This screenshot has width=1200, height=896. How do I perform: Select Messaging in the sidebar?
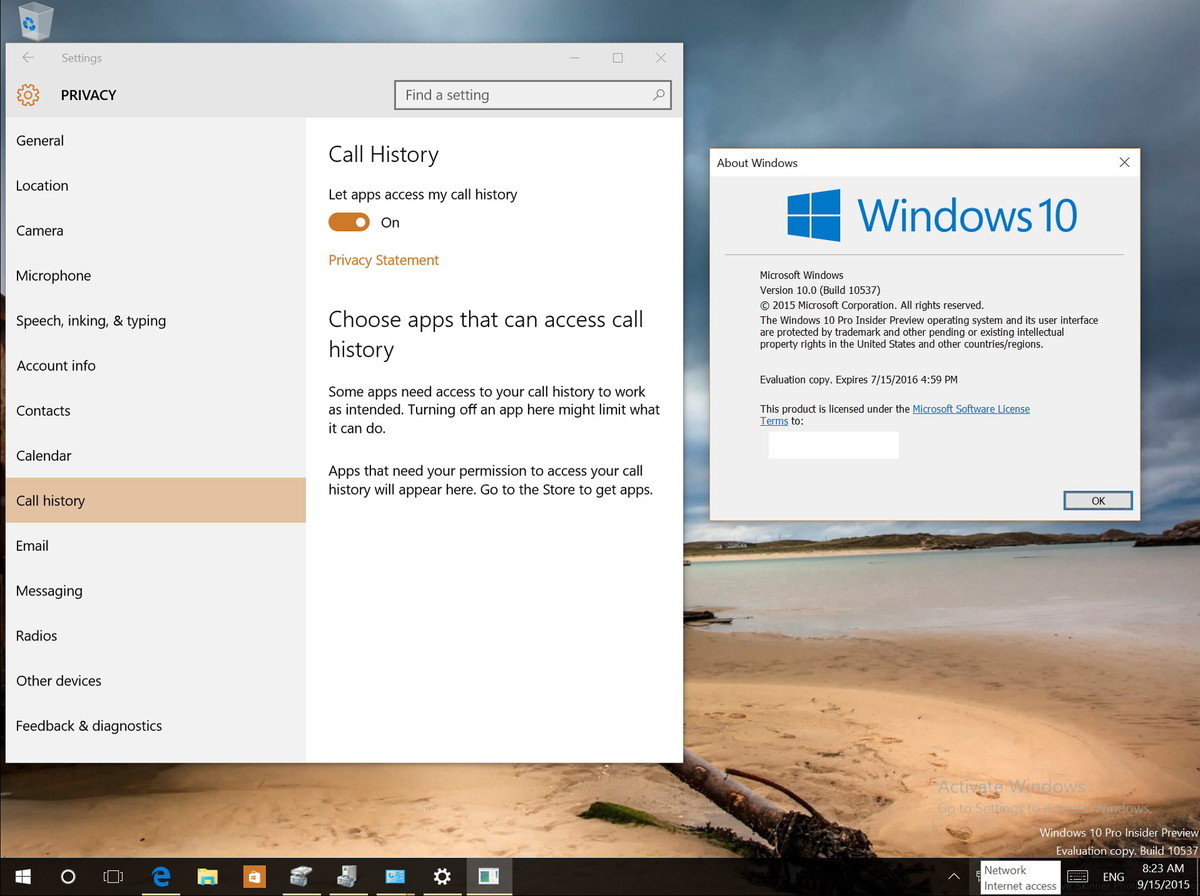[156, 591]
